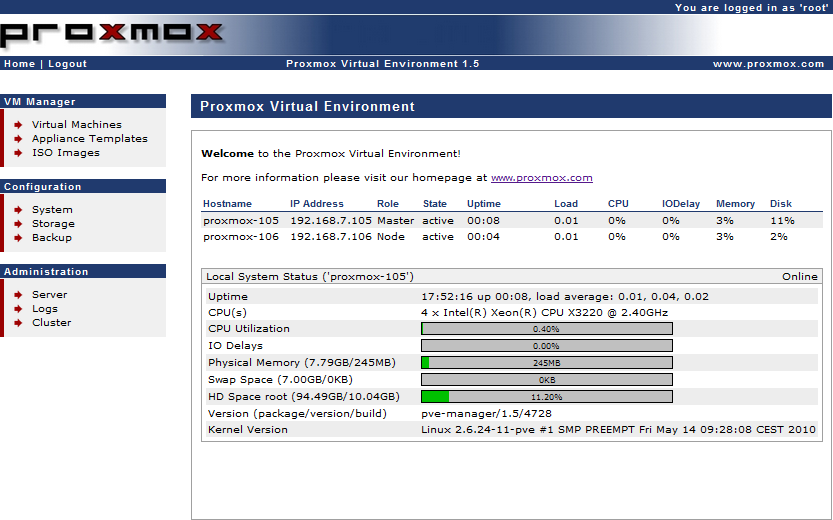This screenshot has height=520, width=833.
Task: View the Logs page
Action: 45,309
